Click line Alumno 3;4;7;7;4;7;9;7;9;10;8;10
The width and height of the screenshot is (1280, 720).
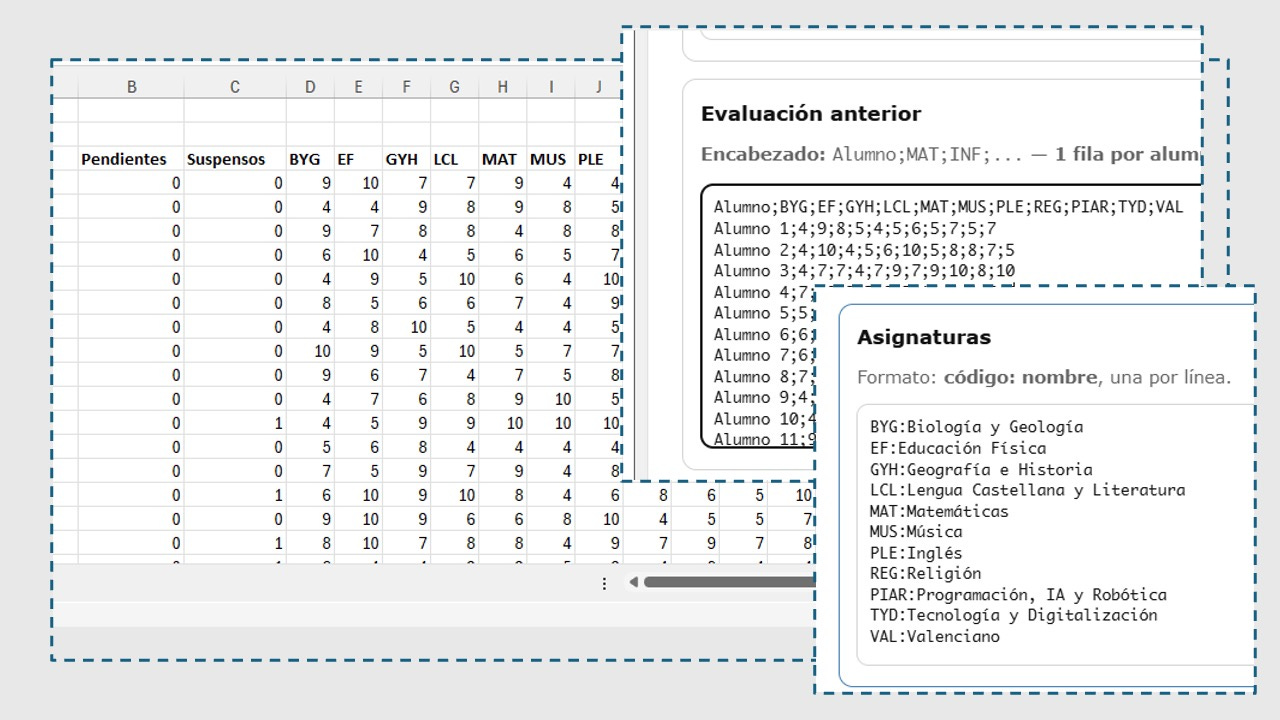(864, 270)
